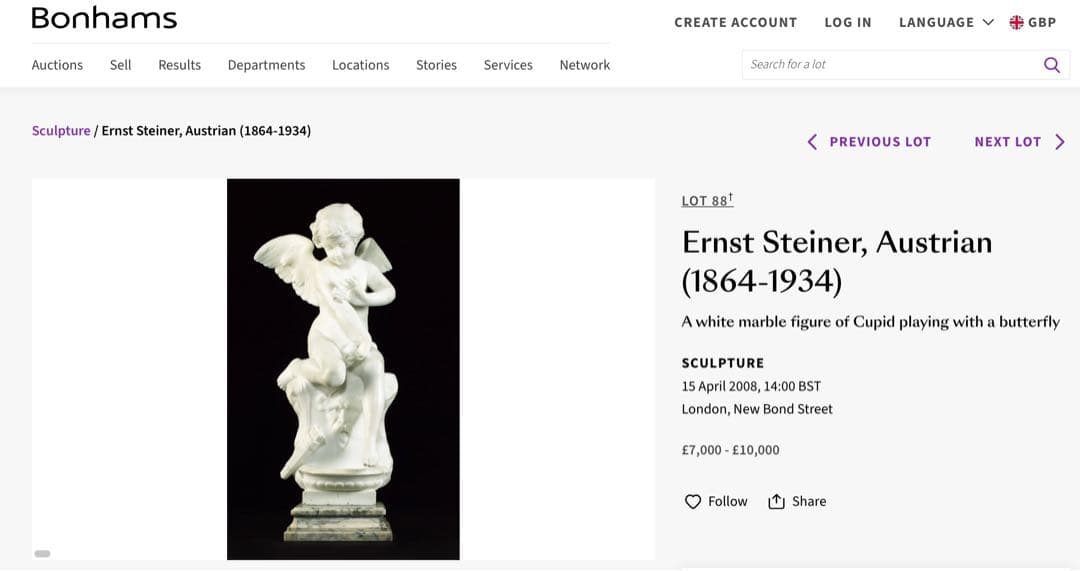Click the heart Follow icon
1080x571 pixels.
[x=693, y=502]
